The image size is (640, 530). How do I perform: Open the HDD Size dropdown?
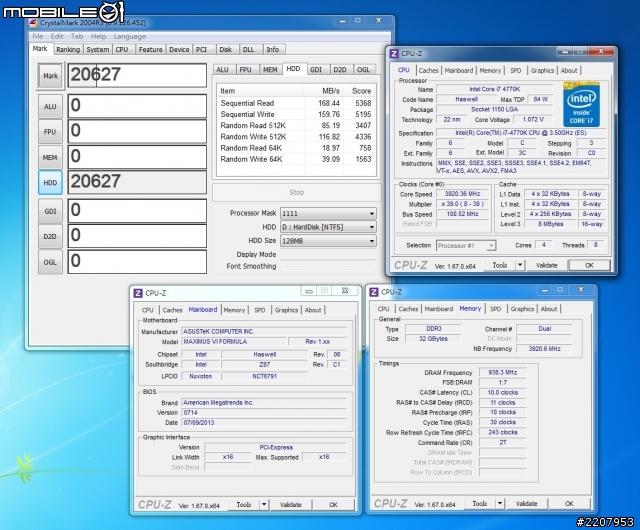pos(328,241)
